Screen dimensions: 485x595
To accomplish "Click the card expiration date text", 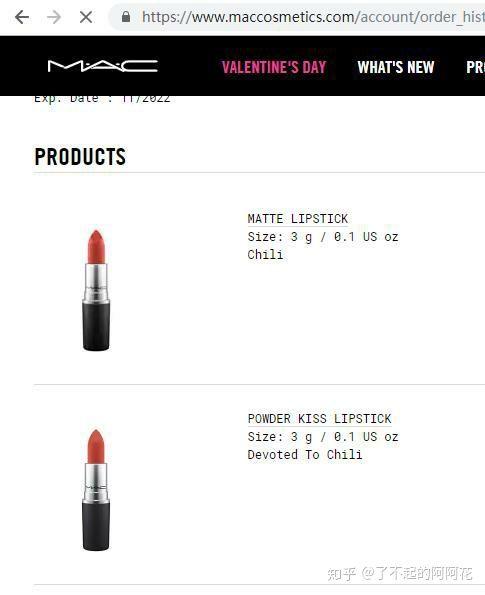I will click(102, 99).
